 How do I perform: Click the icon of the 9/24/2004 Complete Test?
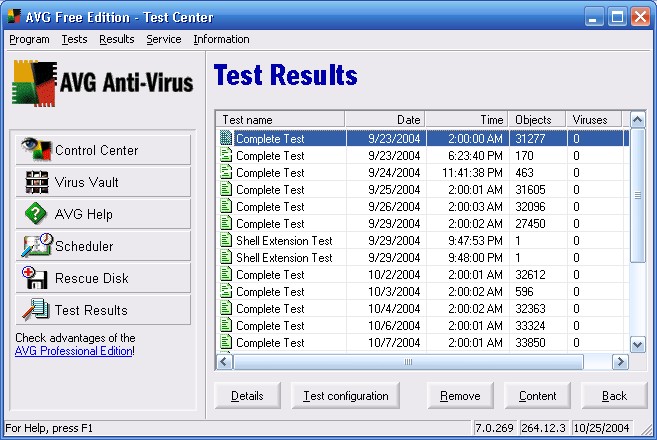tap(226, 172)
